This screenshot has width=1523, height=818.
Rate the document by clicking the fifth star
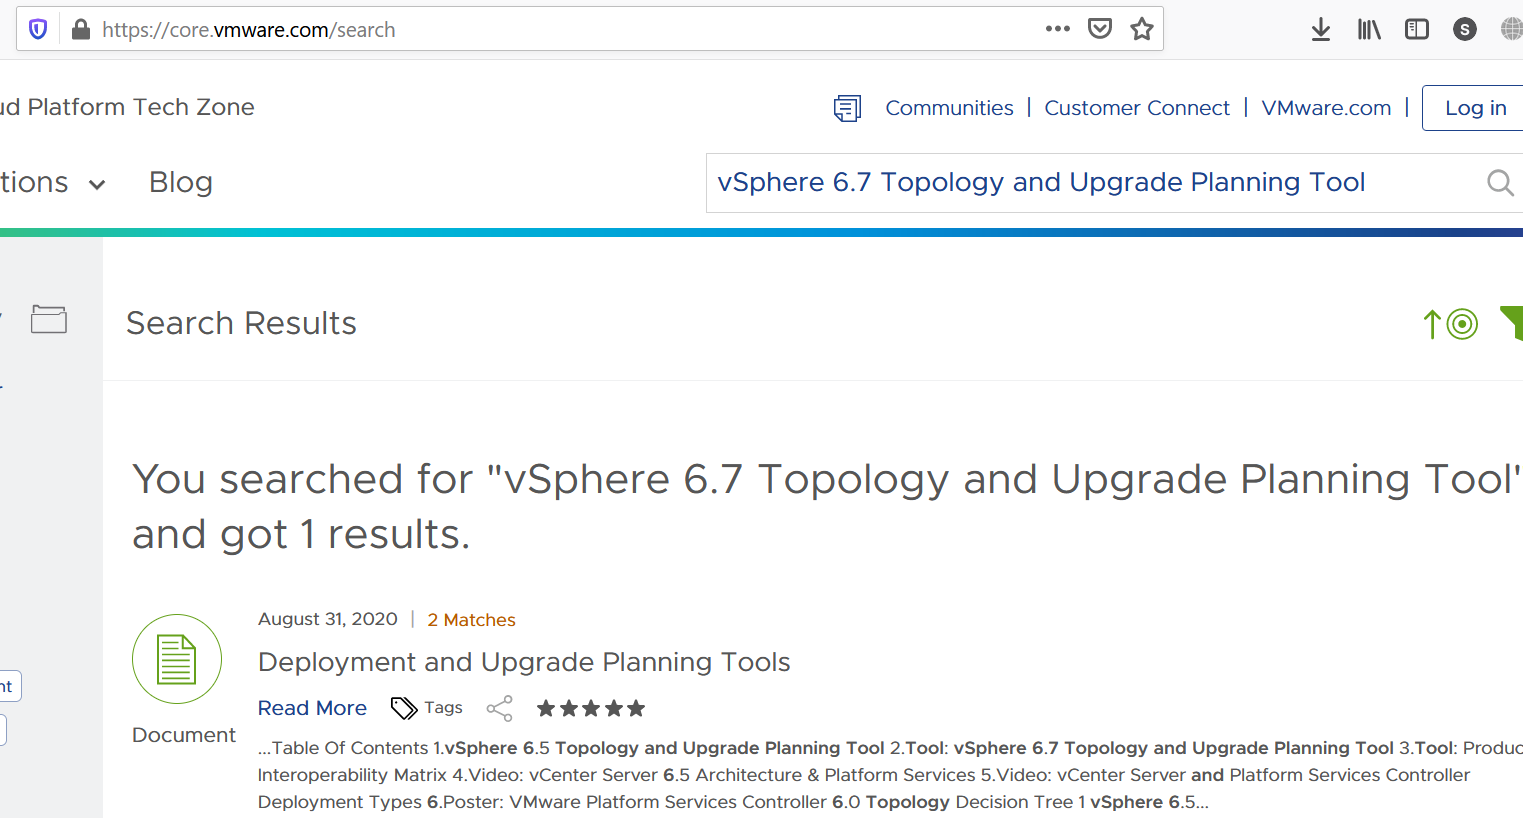[635, 708]
